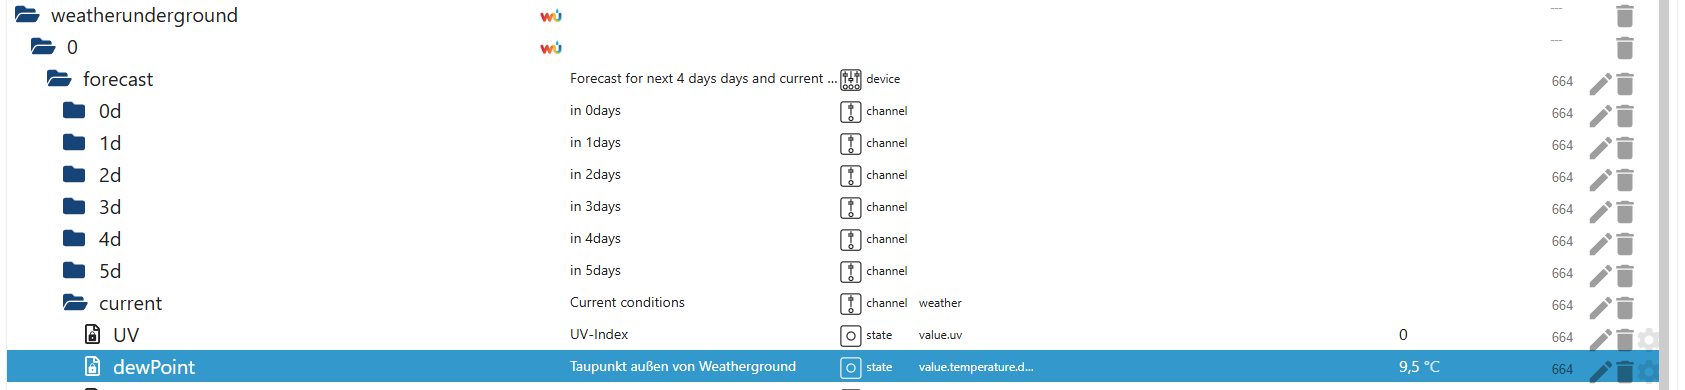Viewport: 1685px width, 390px height.
Task: Delete the weatherunderground adapter object
Action: tap(1625, 16)
